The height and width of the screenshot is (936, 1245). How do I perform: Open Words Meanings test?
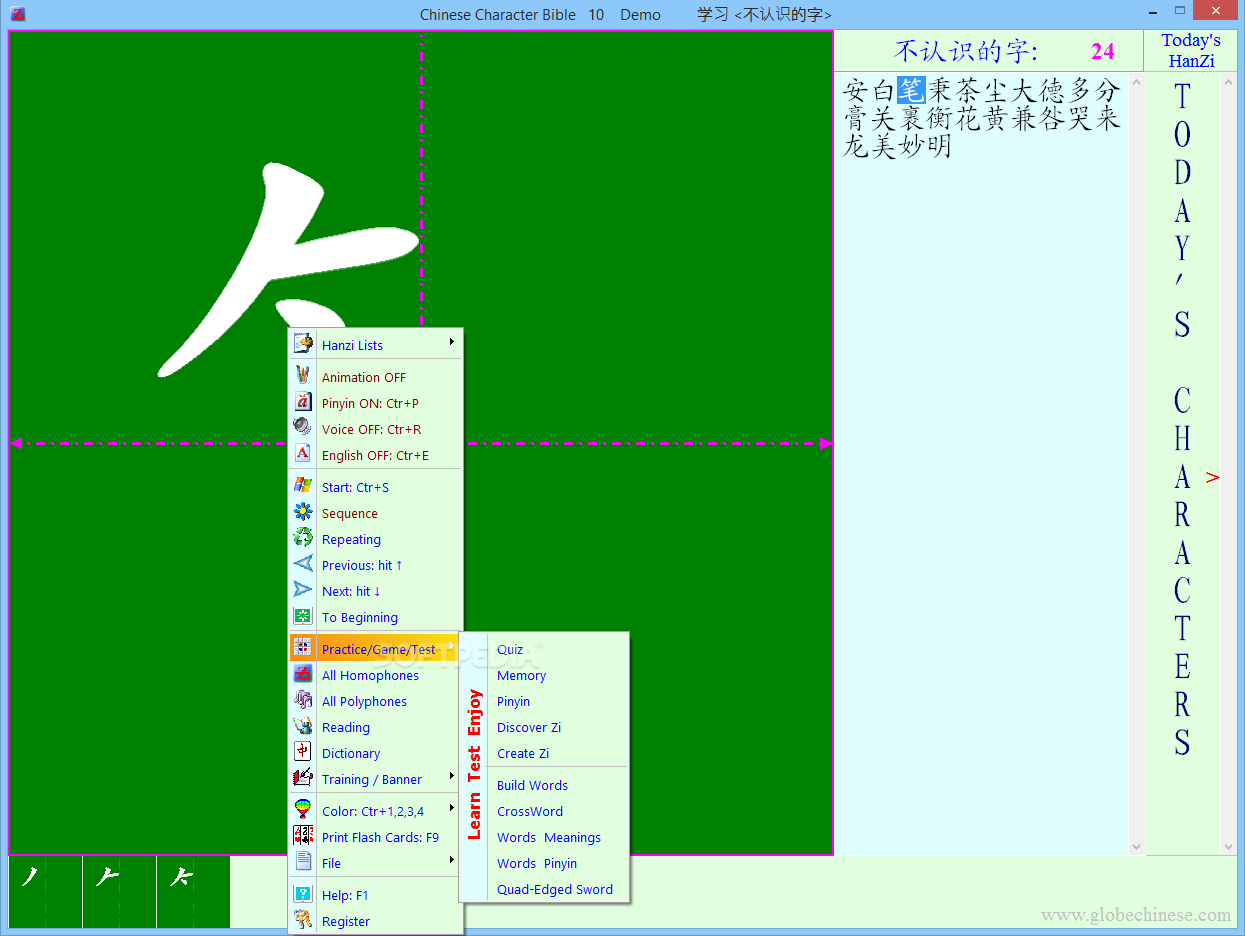click(x=549, y=837)
